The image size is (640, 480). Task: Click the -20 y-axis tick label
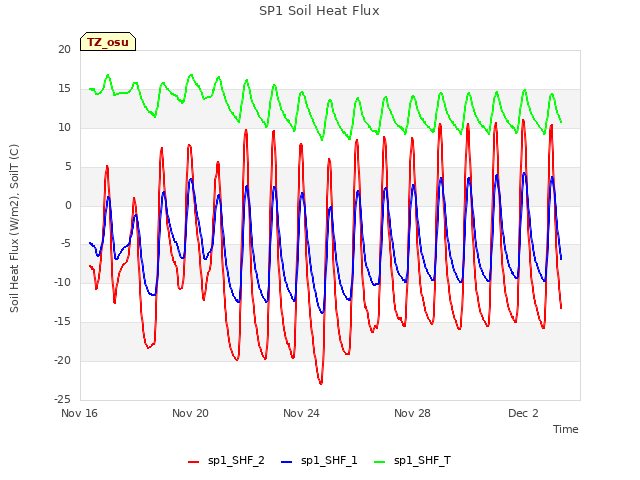(x=63, y=360)
